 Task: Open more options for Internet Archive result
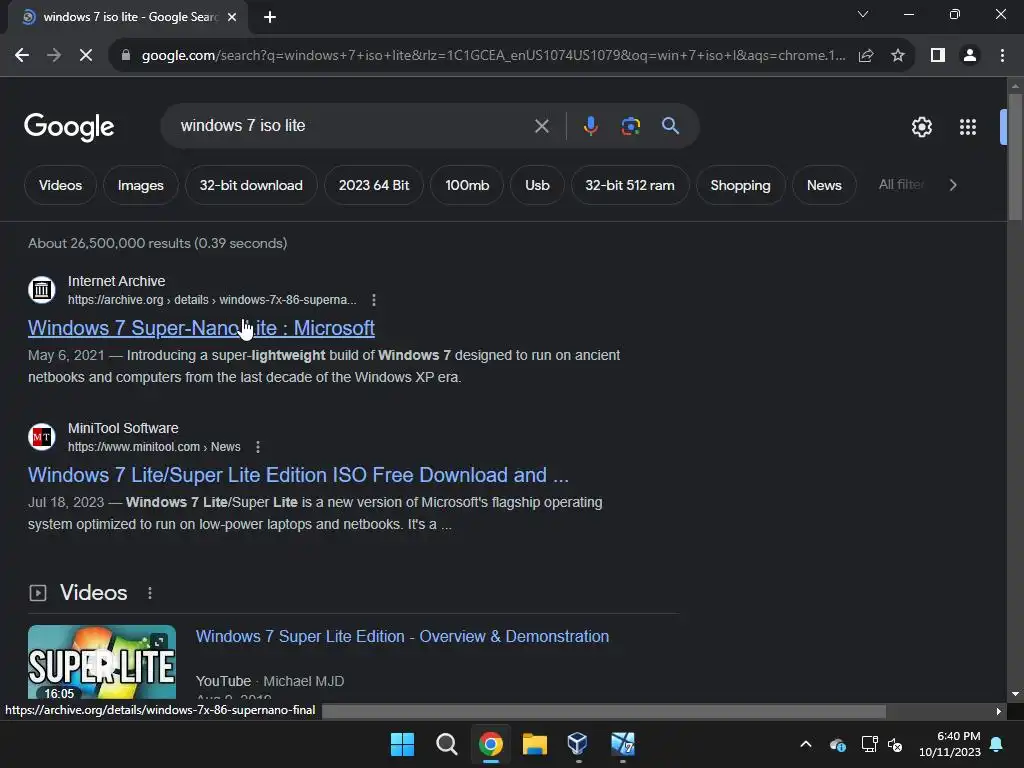(x=374, y=300)
